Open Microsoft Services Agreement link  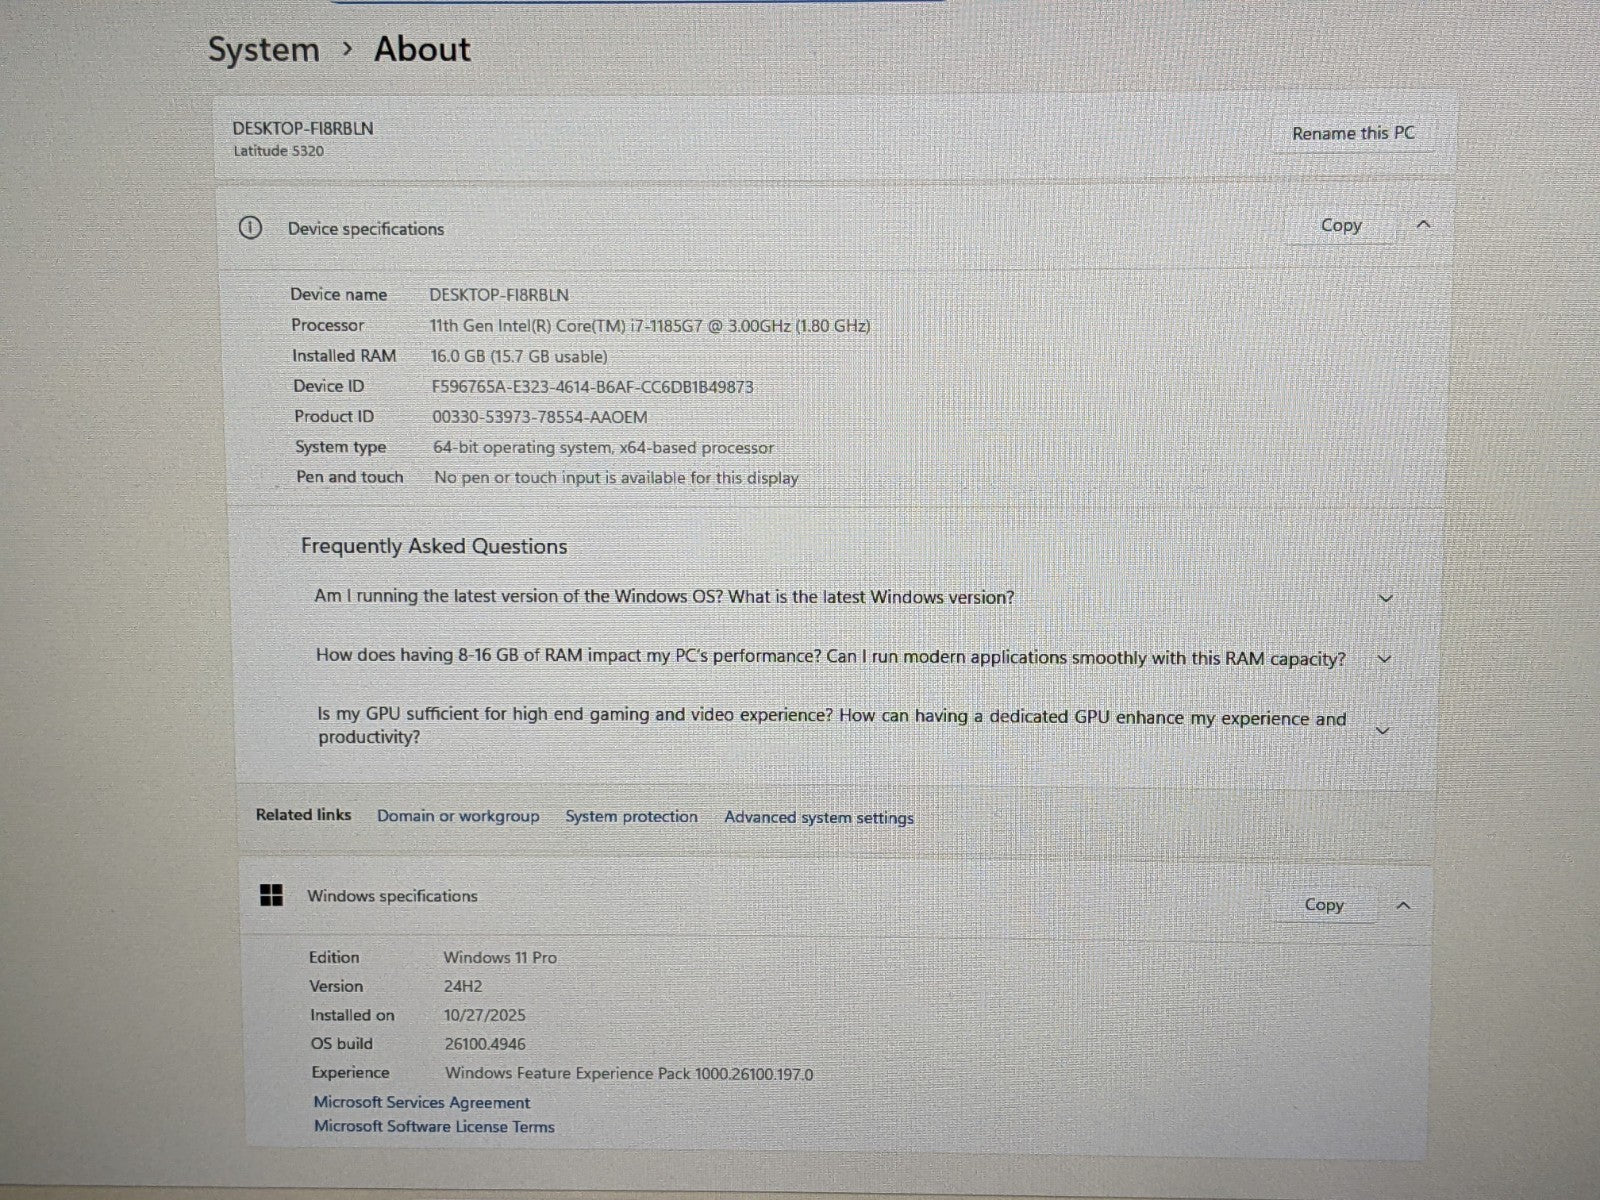point(421,1102)
